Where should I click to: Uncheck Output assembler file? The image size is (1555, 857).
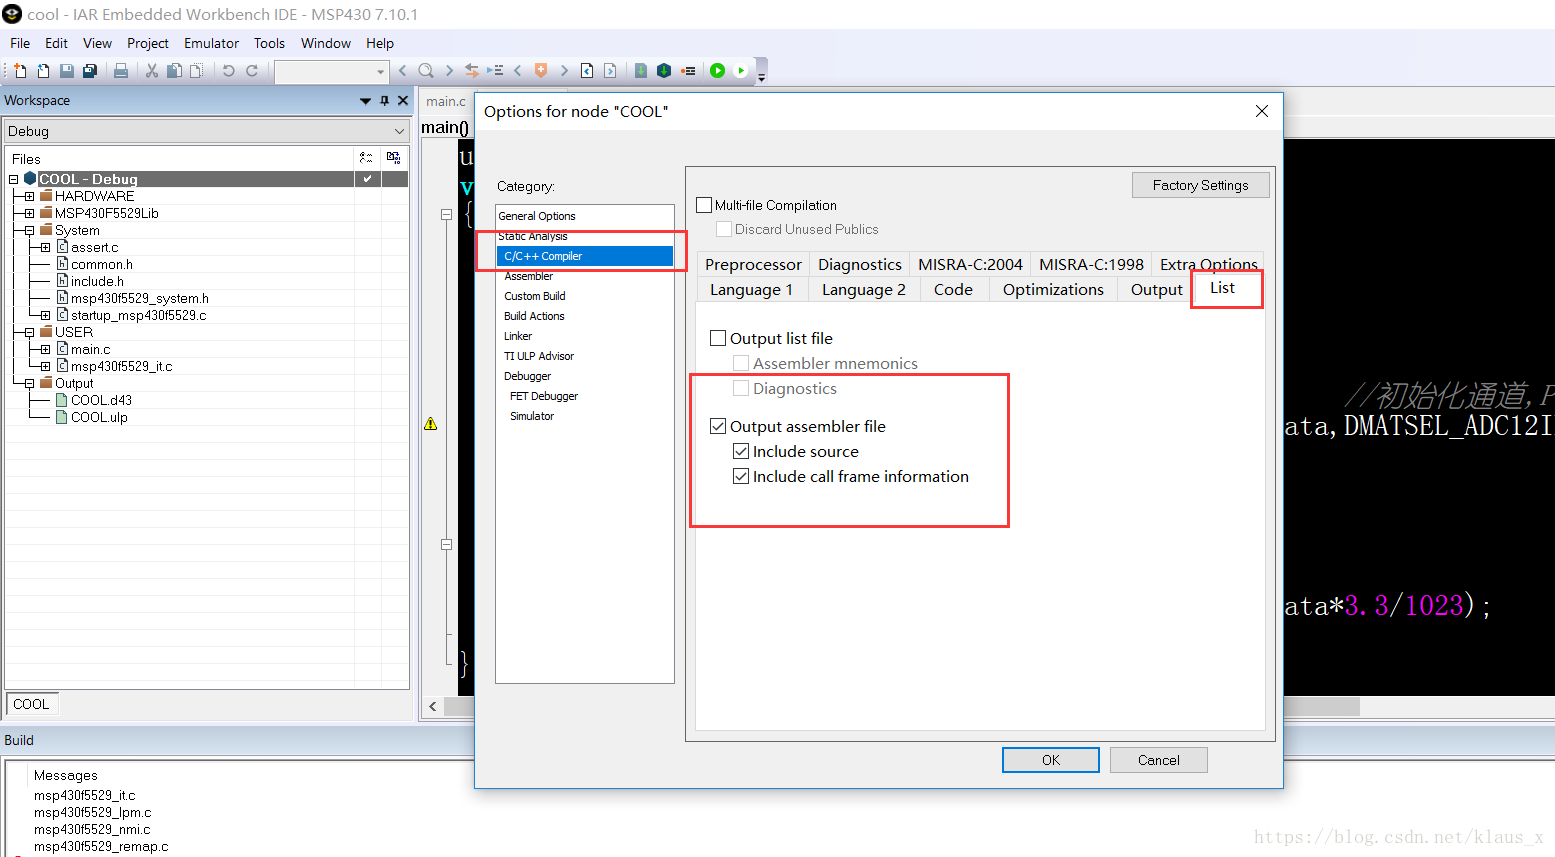coord(718,426)
